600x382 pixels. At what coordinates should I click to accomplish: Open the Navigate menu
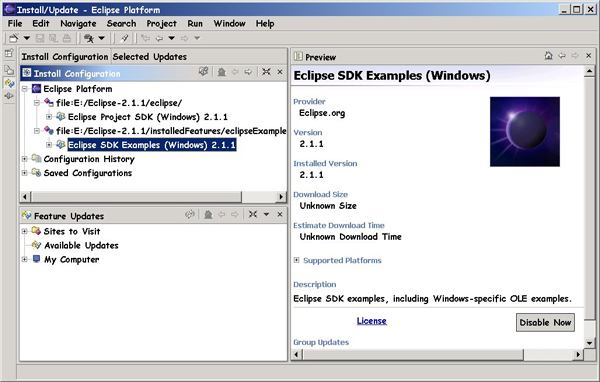78,24
